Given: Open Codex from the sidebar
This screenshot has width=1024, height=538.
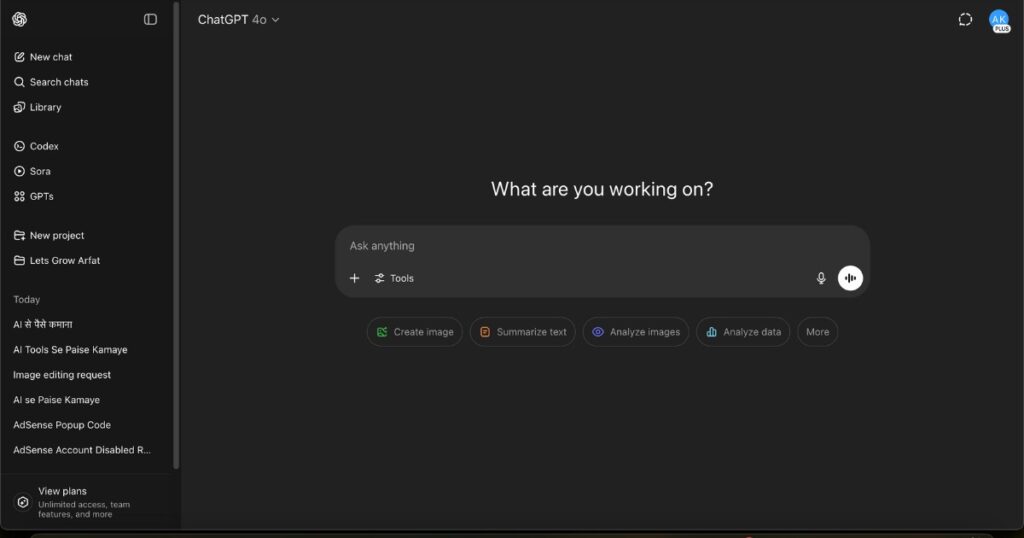Looking at the screenshot, I should pos(37,146).
